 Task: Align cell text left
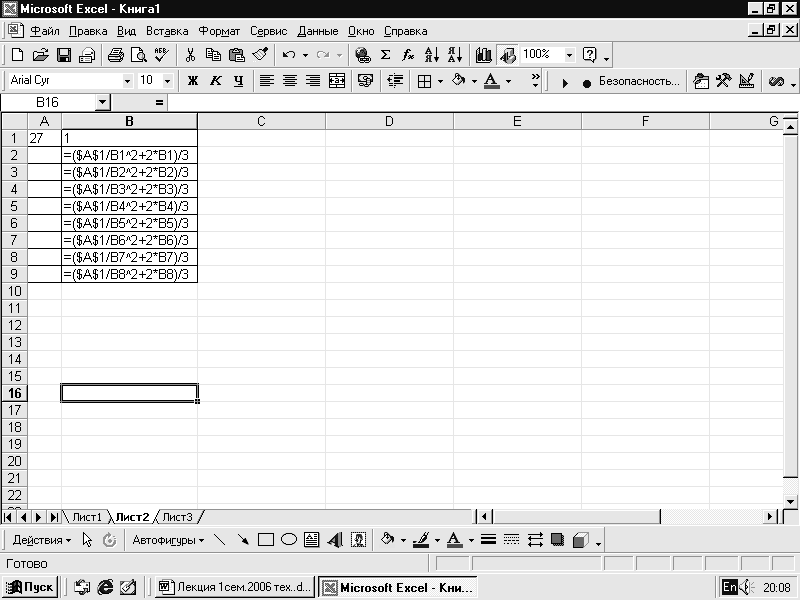[266, 81]
